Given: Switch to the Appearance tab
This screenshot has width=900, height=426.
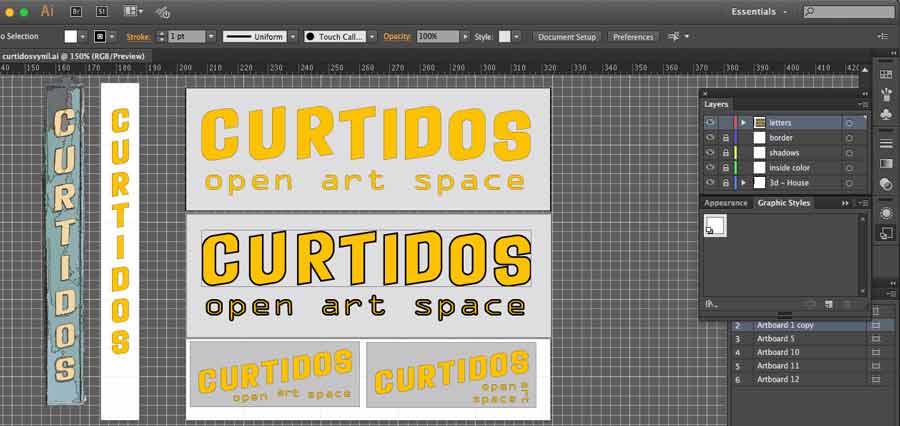Looking at the screenshot, I should pos(725,203).
